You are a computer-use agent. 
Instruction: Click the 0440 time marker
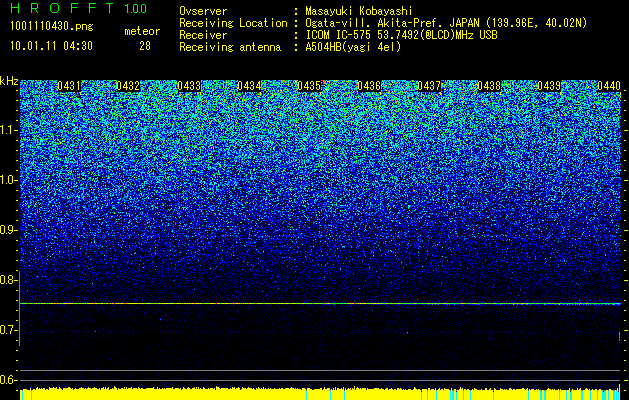(x=609, y=86)
